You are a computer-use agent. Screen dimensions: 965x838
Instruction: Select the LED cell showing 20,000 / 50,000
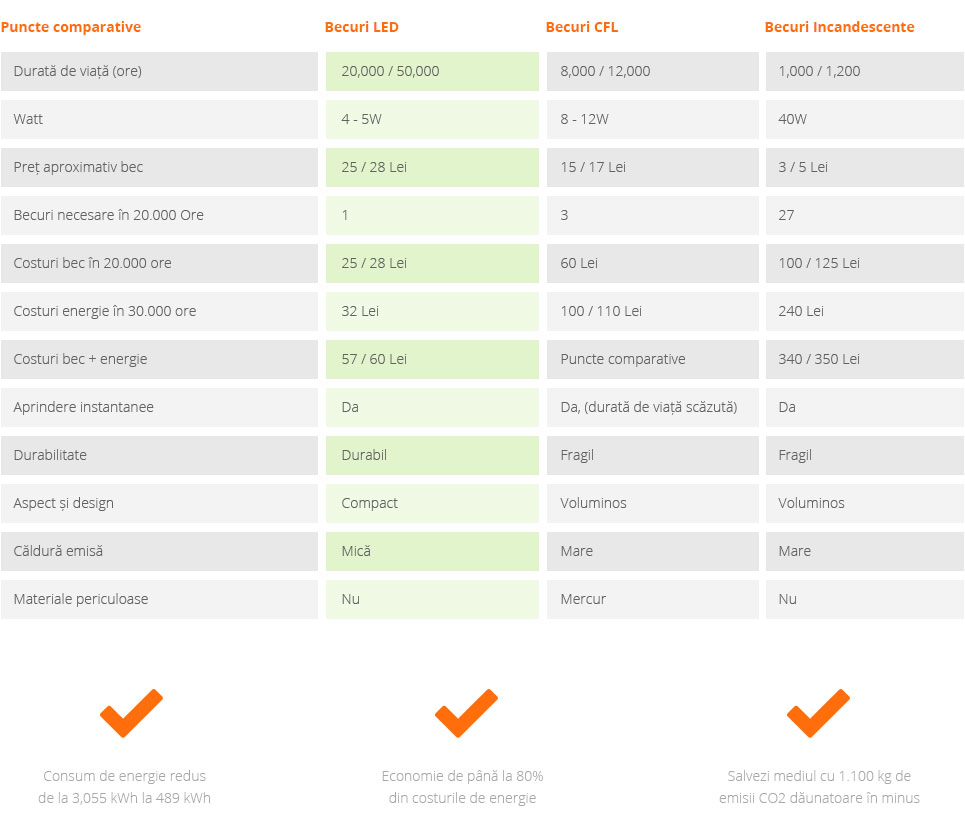point(432,71)
